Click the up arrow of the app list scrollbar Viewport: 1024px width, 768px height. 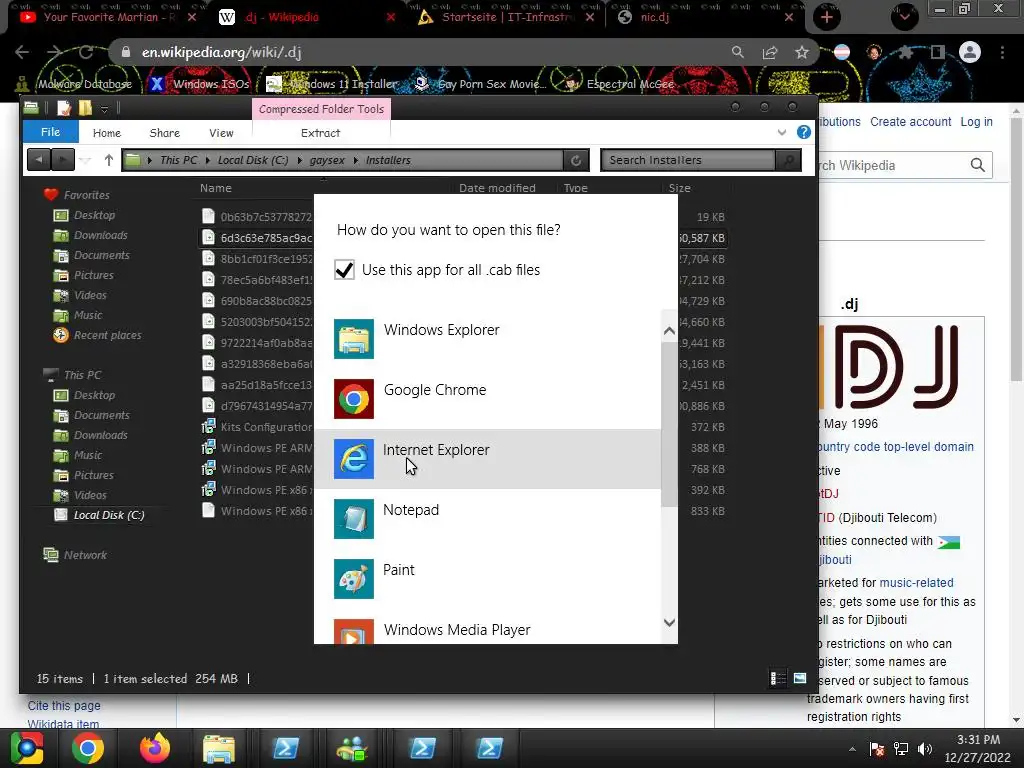(x=669, y=331)
